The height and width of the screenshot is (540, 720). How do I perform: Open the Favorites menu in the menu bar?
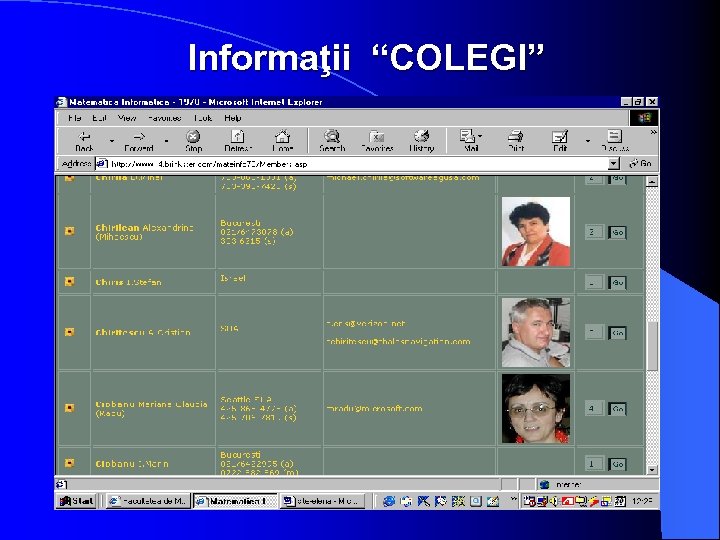(164, 118)
